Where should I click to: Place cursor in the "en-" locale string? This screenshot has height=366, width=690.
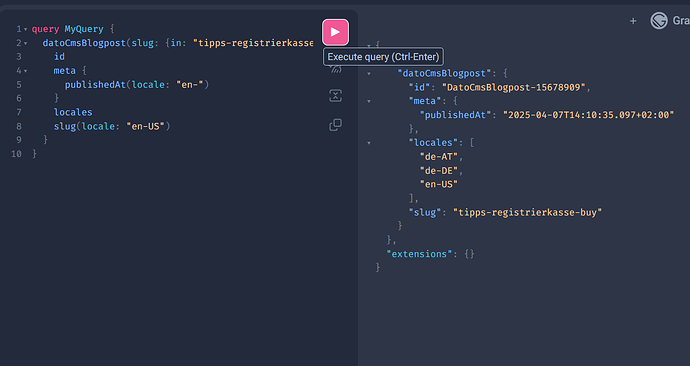[x=192, y=84]
